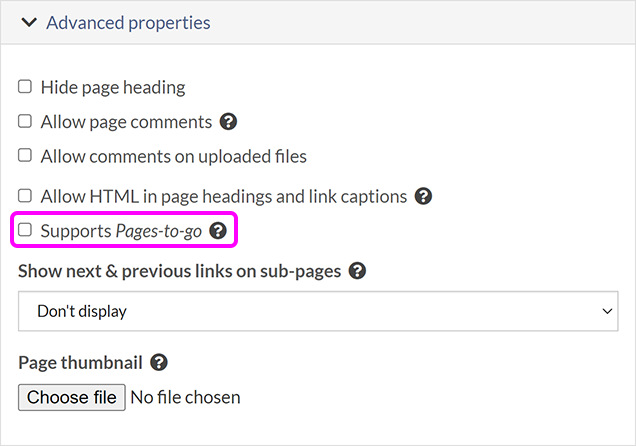The height and width of the screenshot is (446, 636).
Task: Toggle the Allow HTML in page headings checkbox
Action: pos(25,196)
